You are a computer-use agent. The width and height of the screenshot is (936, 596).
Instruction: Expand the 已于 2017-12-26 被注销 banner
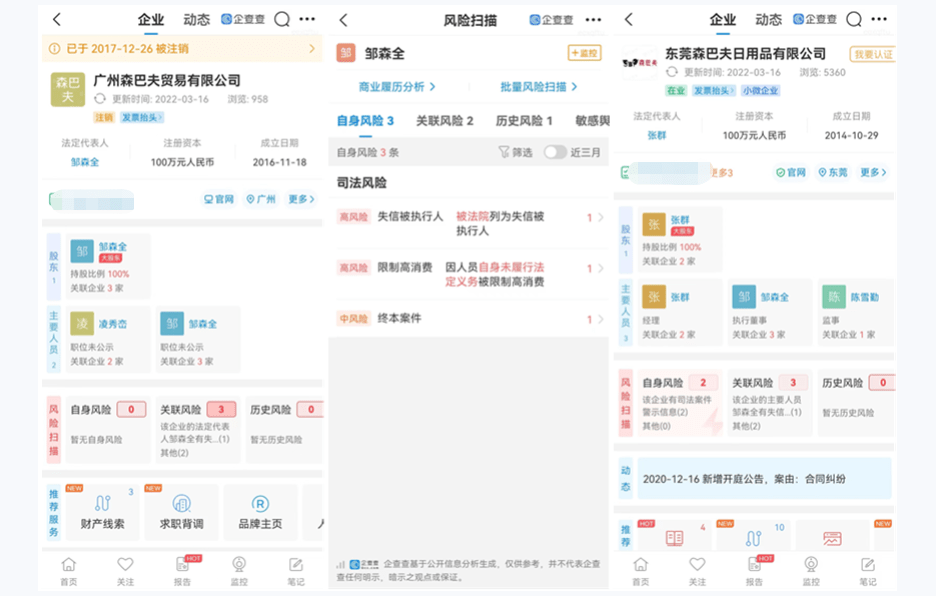[182, 48]
